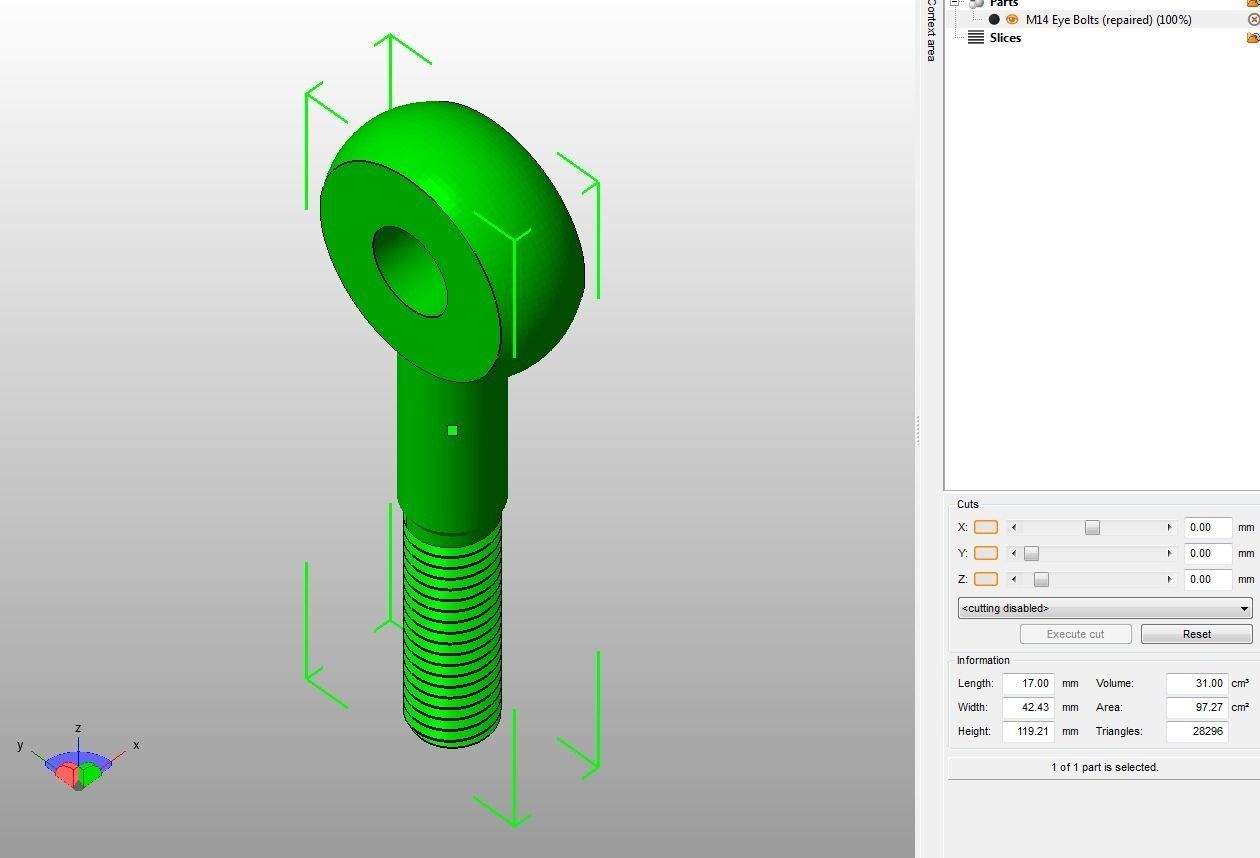This screenshot has width=1260, height=858.
Task: Click the Length field showing 17.00
Action: click(1029, 683)
